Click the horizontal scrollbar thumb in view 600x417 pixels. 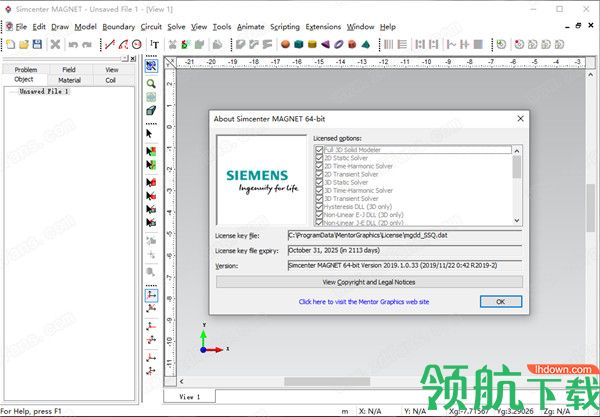[x=327, y=381]
